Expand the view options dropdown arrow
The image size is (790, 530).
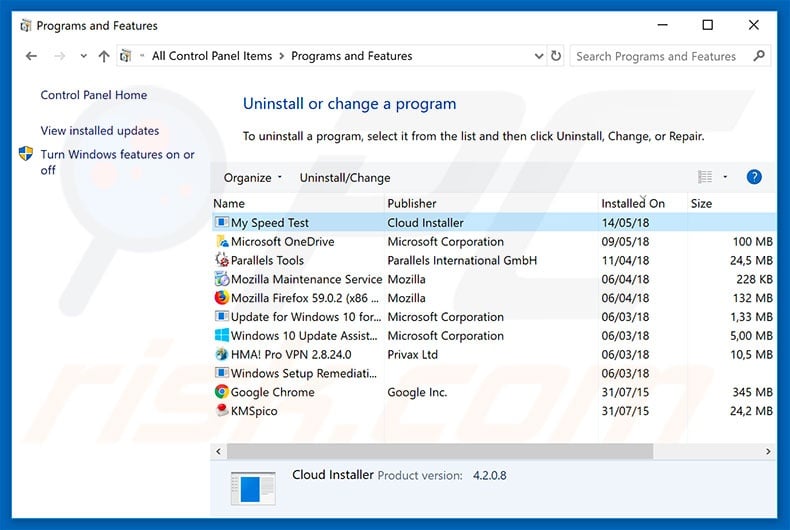click(x=727, y=177)
